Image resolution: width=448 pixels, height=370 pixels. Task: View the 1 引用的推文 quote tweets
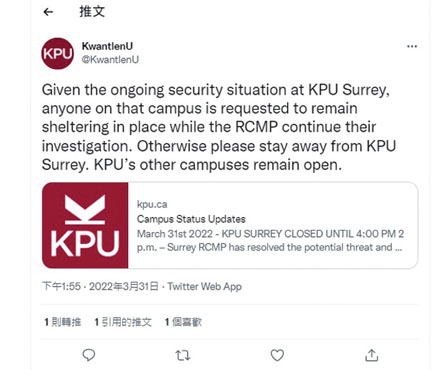coord(123,322)
